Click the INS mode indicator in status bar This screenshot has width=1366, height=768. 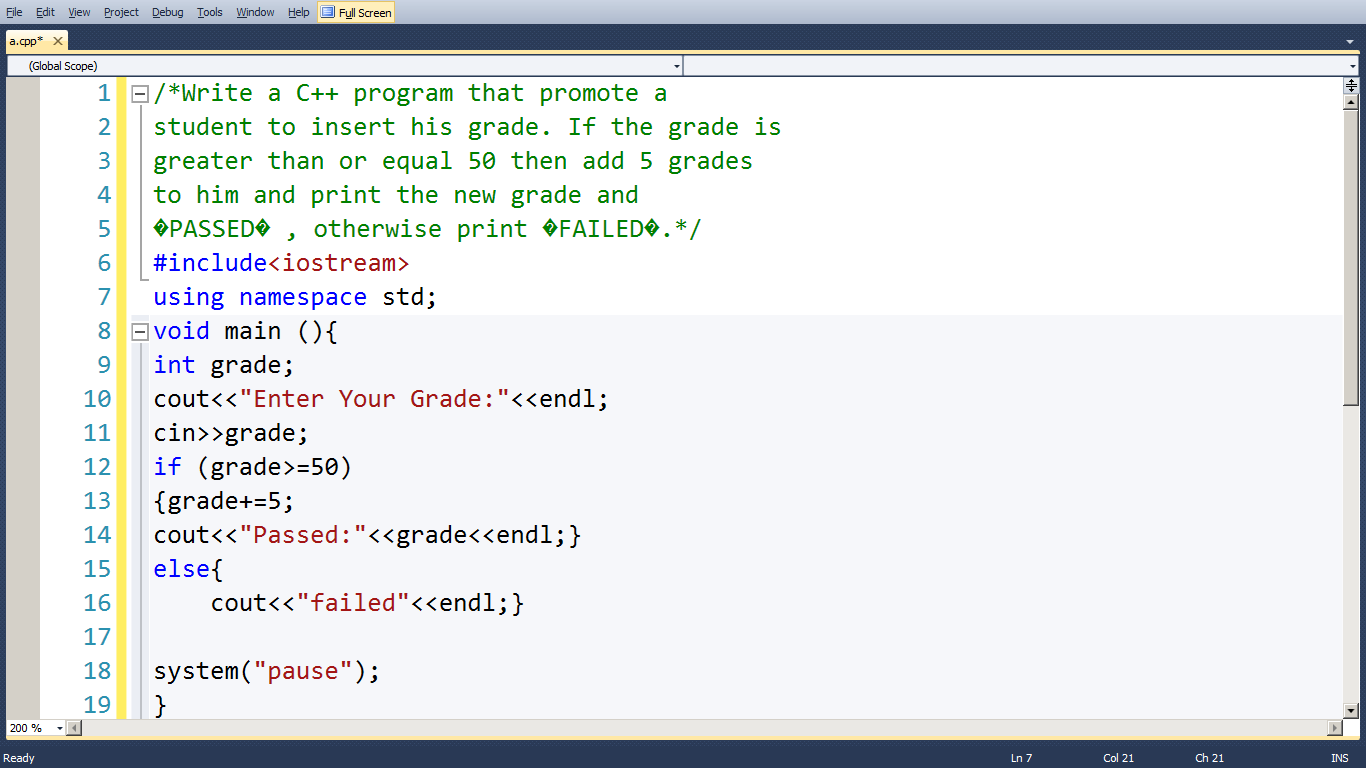[x=1340, y=758]
